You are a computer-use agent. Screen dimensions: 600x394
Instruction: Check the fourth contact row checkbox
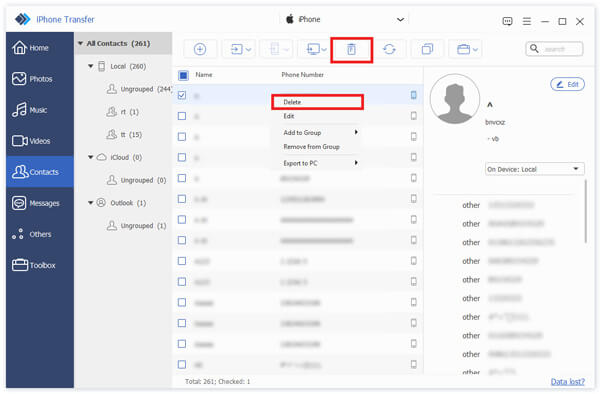point(182,157)
